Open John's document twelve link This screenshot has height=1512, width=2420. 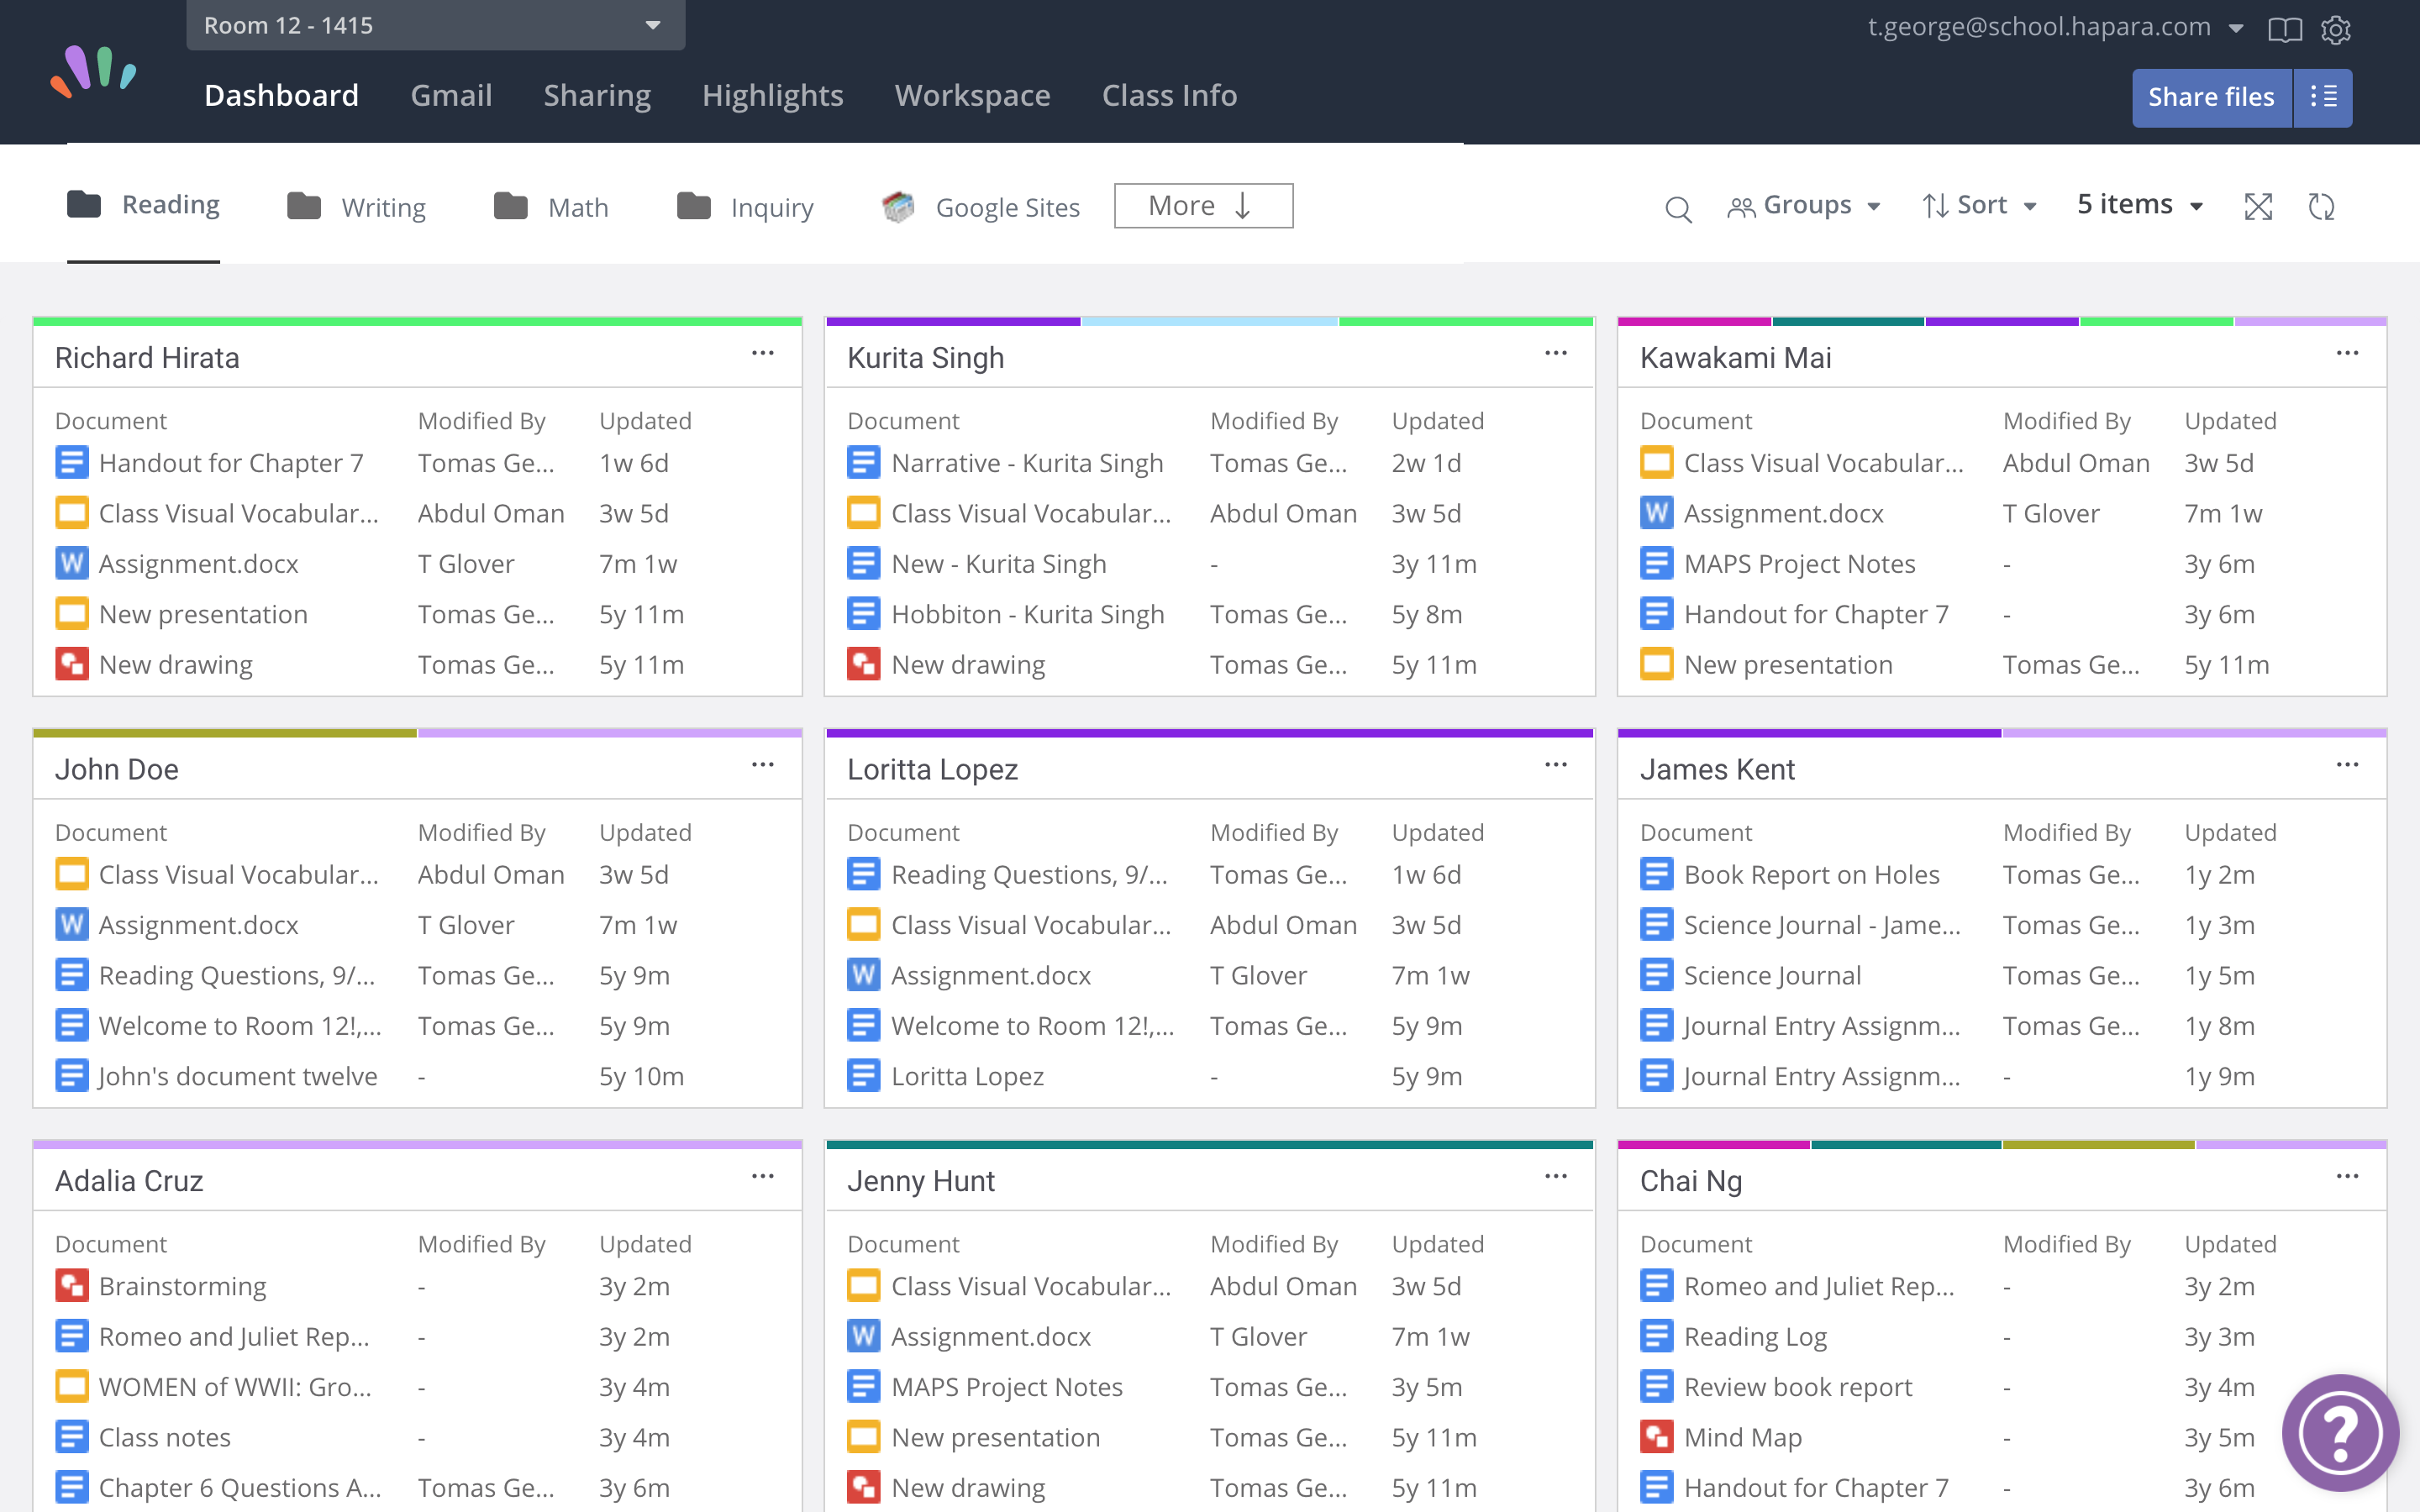click(238, 1076)
